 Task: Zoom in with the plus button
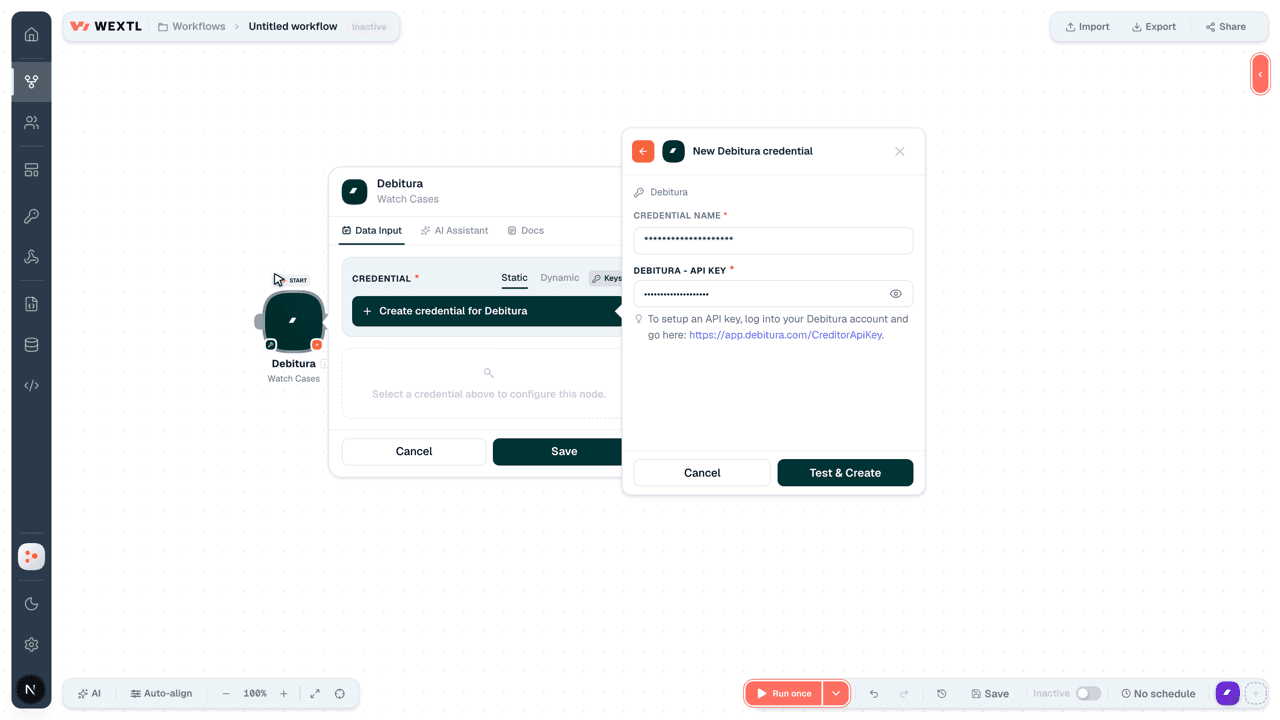(284, 694)
